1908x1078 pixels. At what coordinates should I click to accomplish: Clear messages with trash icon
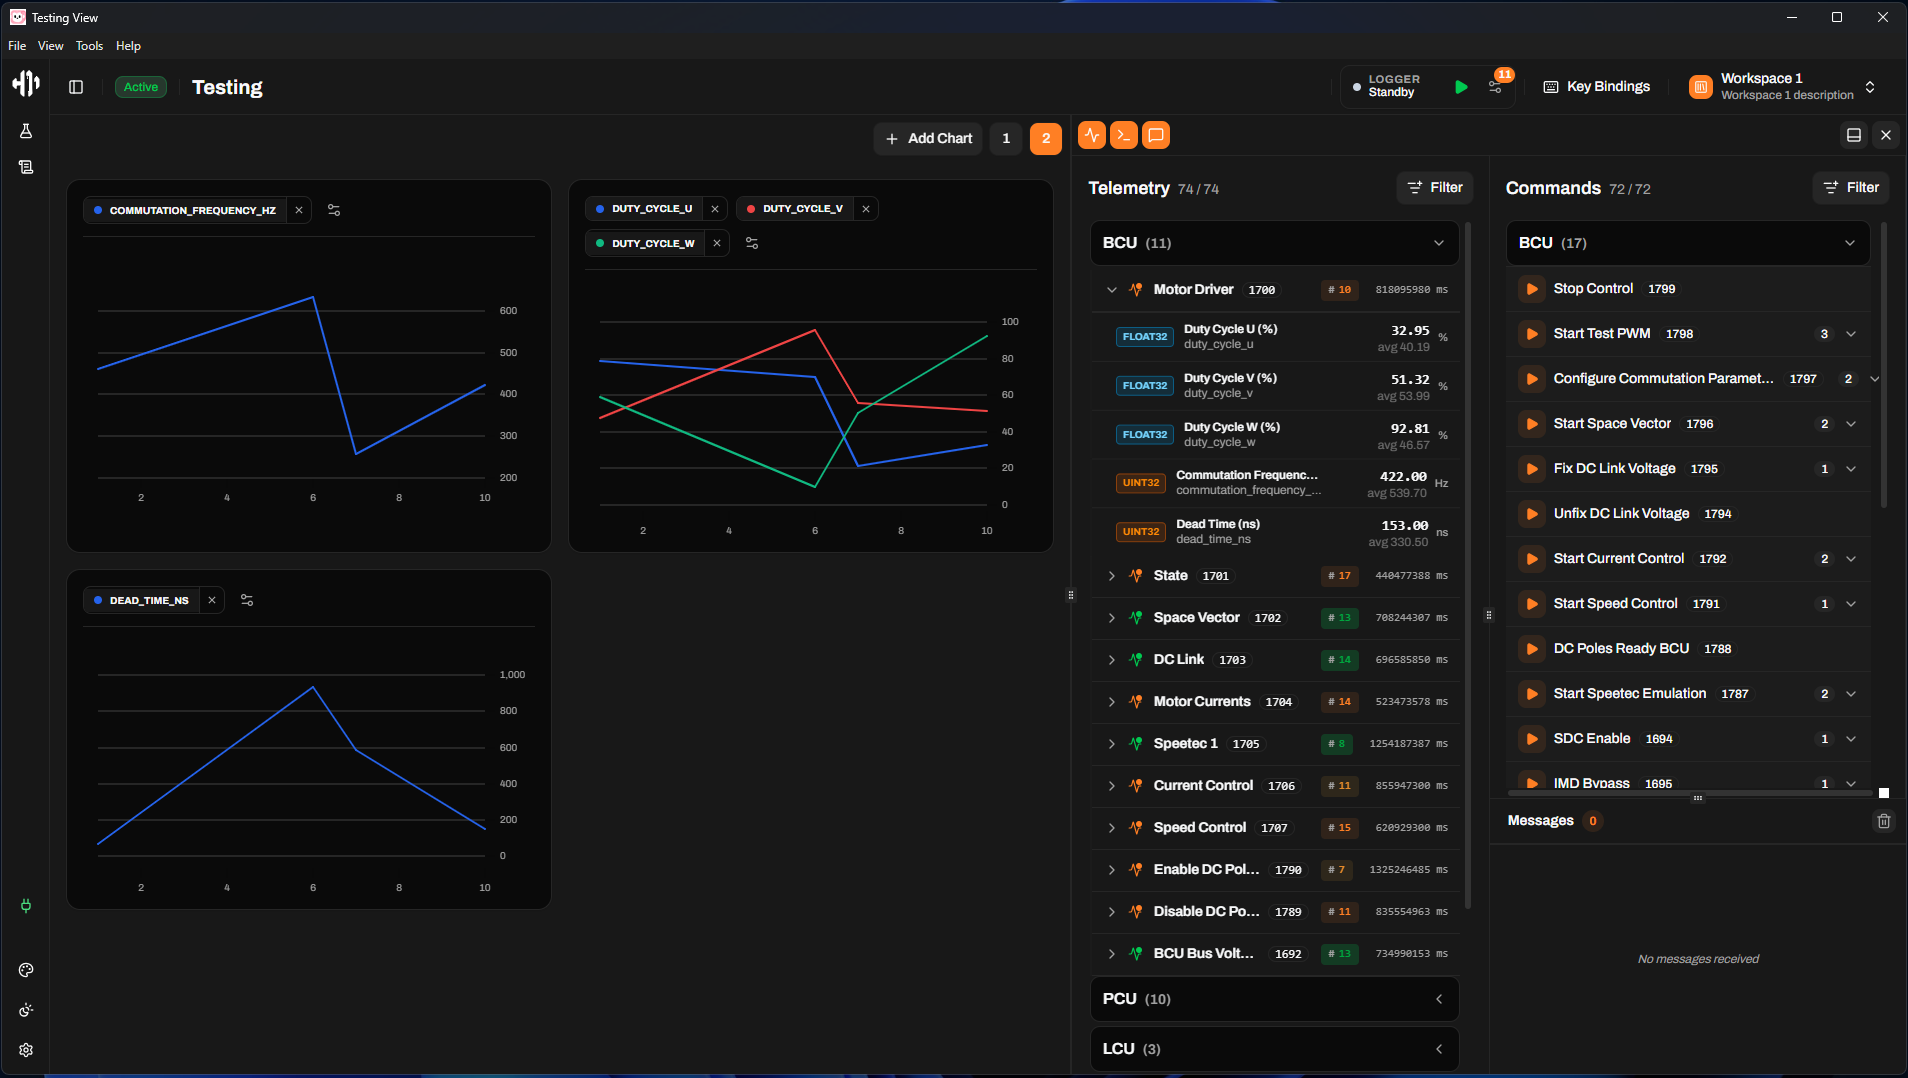click(1883, 821)
